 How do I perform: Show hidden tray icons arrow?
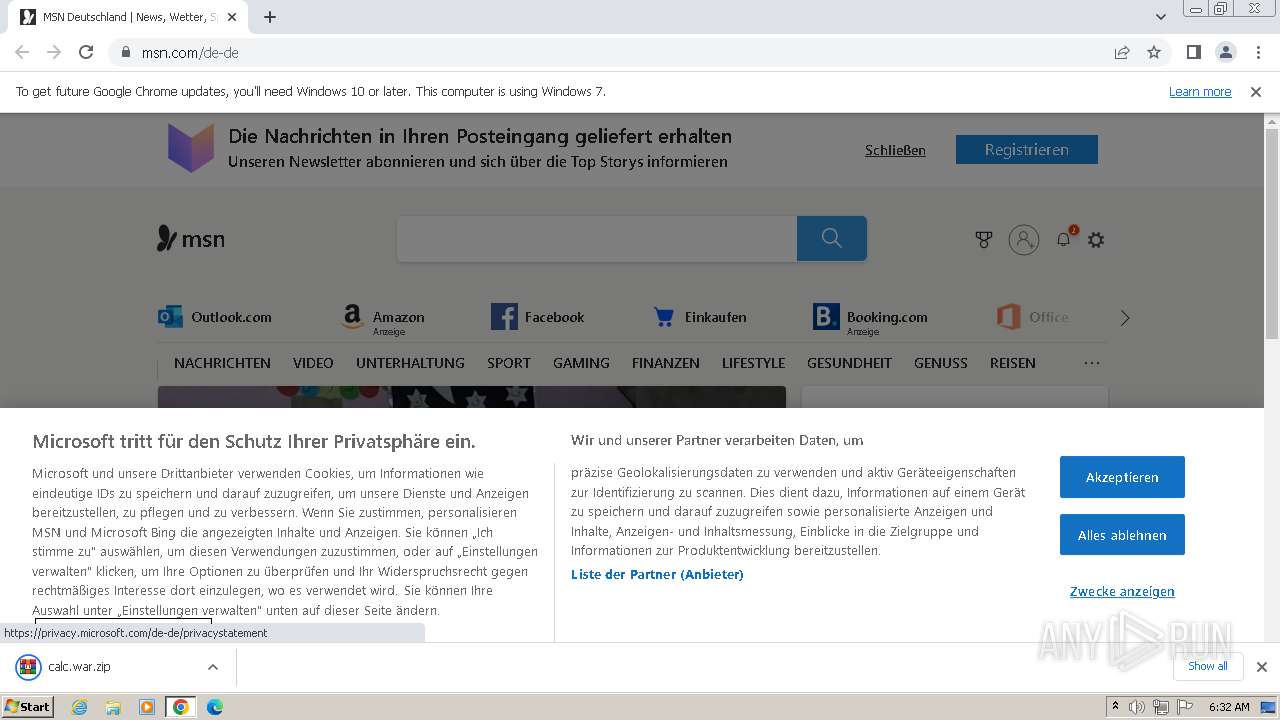[1115, 707]
